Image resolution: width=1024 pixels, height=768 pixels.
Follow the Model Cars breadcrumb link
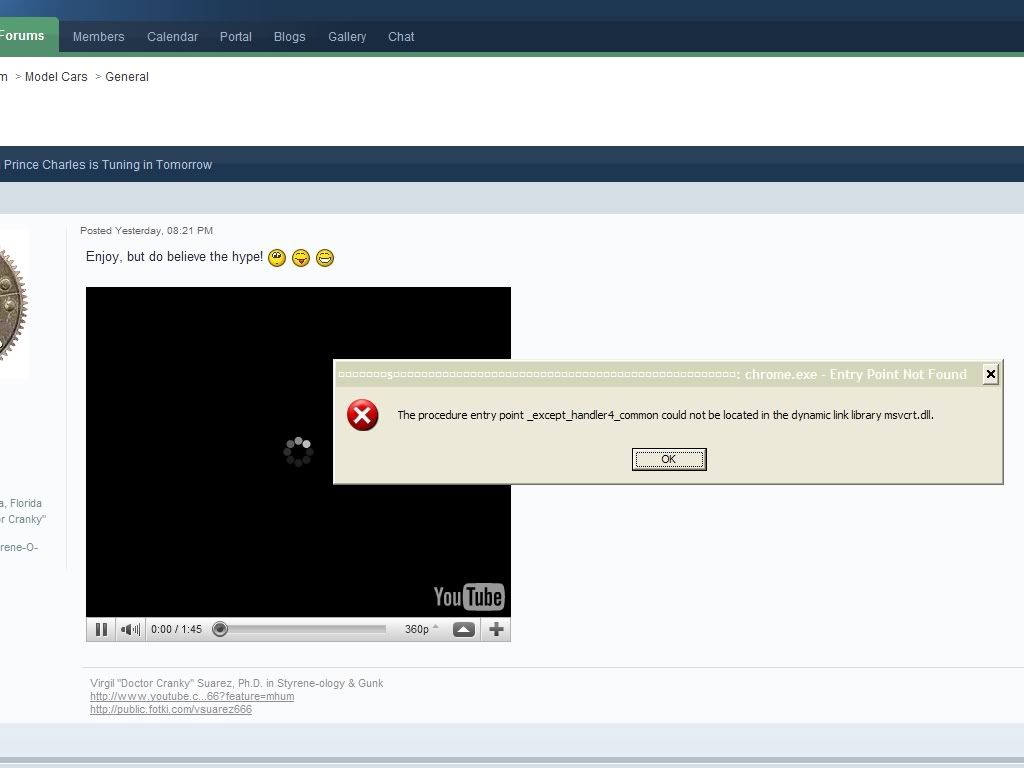[x=56, y=76]
